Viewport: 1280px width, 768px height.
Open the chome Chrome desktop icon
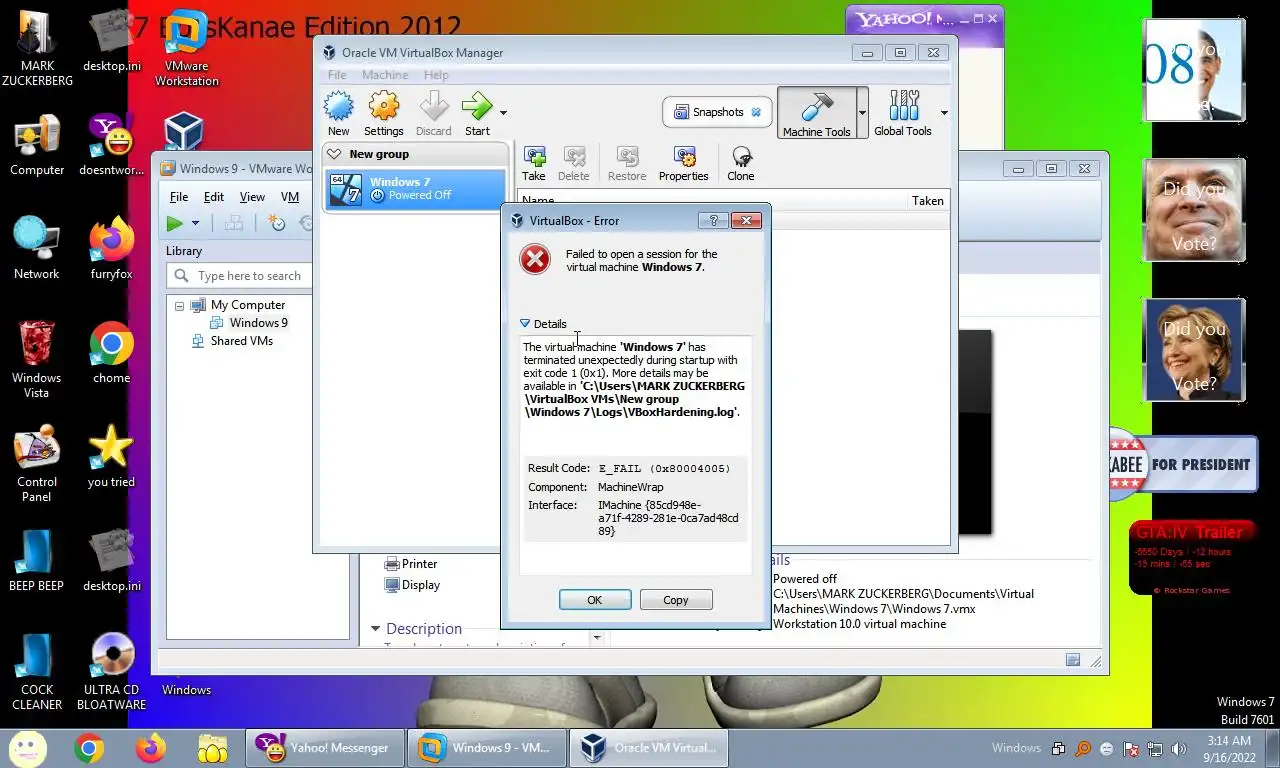(111, 353)
